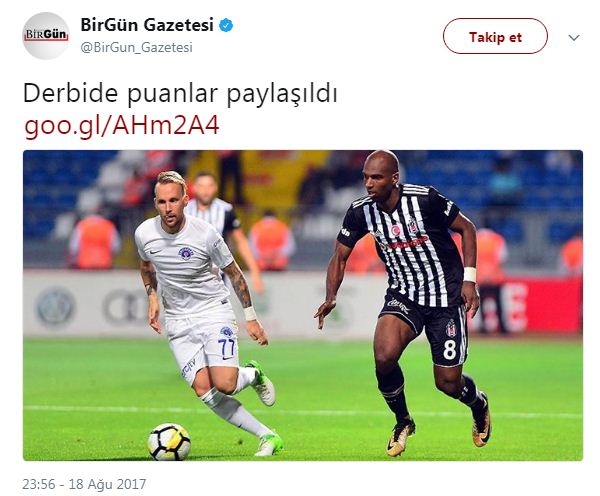Click the Audi rings on sideline board
Screen dimensions: 600x496
[121, 306]
